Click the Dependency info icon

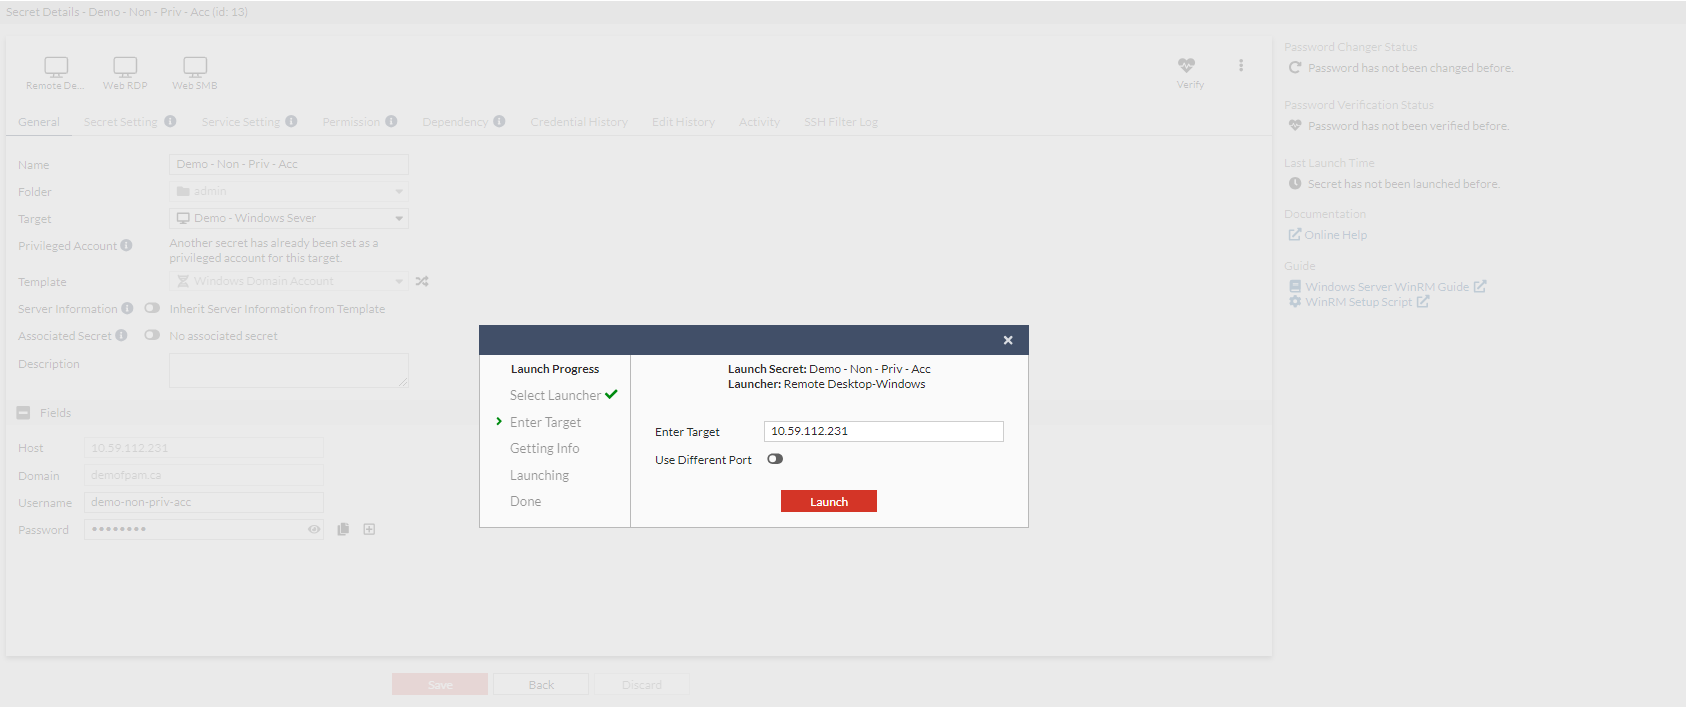[499, 121]
